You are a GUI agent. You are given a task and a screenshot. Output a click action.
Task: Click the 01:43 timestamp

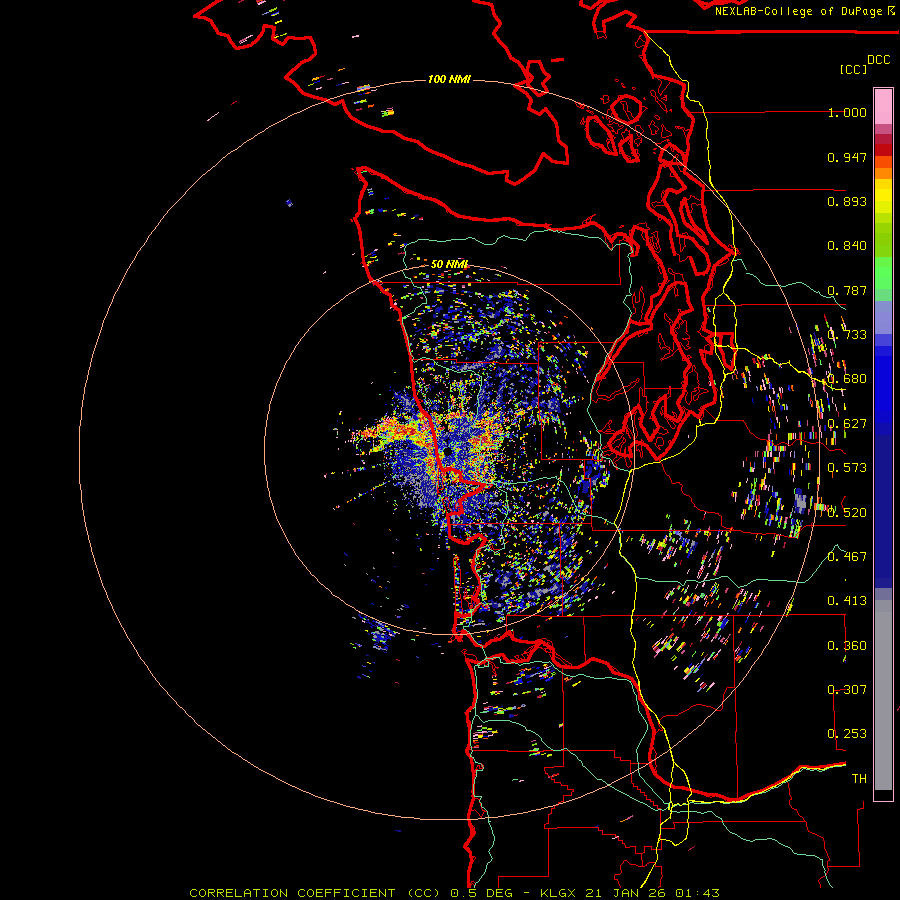pos(697,893)
